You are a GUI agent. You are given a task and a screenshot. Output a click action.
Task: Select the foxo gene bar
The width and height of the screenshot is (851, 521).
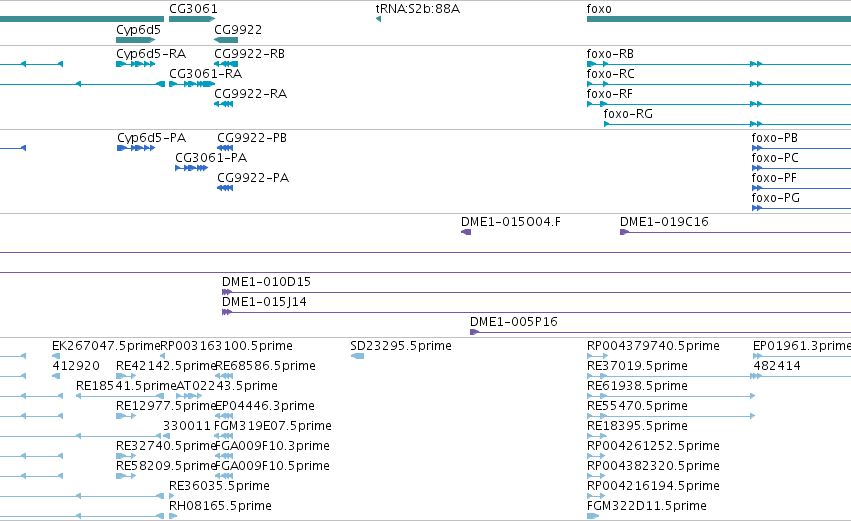pos(719,19)
